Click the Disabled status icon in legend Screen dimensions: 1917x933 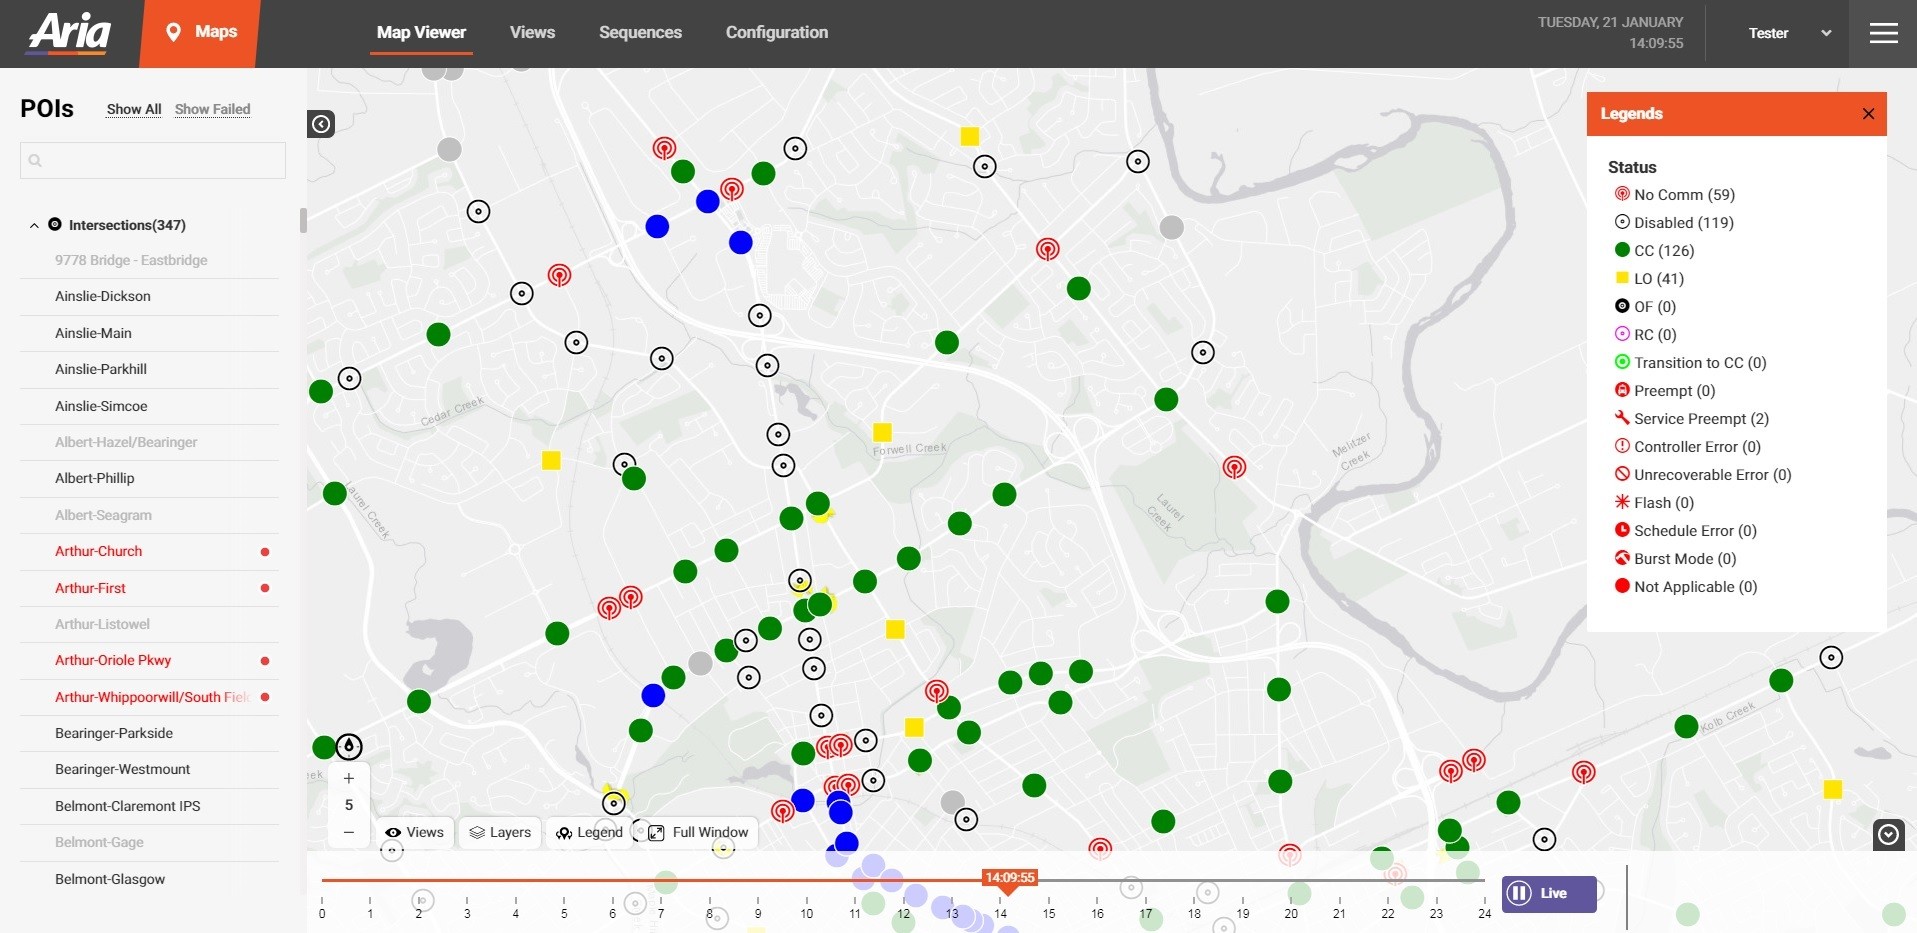tap(1622, 222)
